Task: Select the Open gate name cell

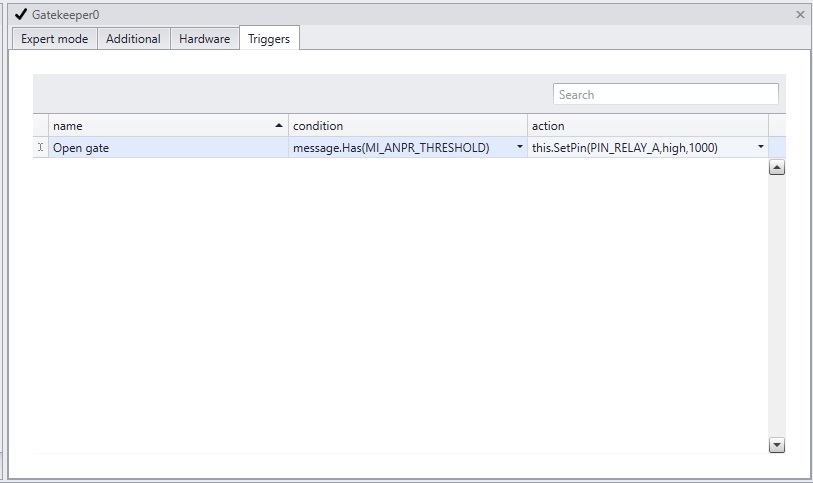Action: 169,148
